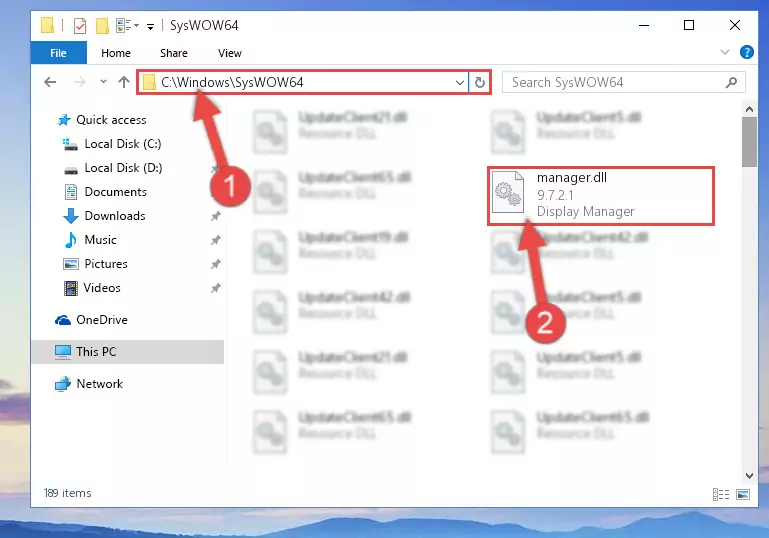
Task: Click the scrollbar up arrow
Action: [x=749, y=109]
